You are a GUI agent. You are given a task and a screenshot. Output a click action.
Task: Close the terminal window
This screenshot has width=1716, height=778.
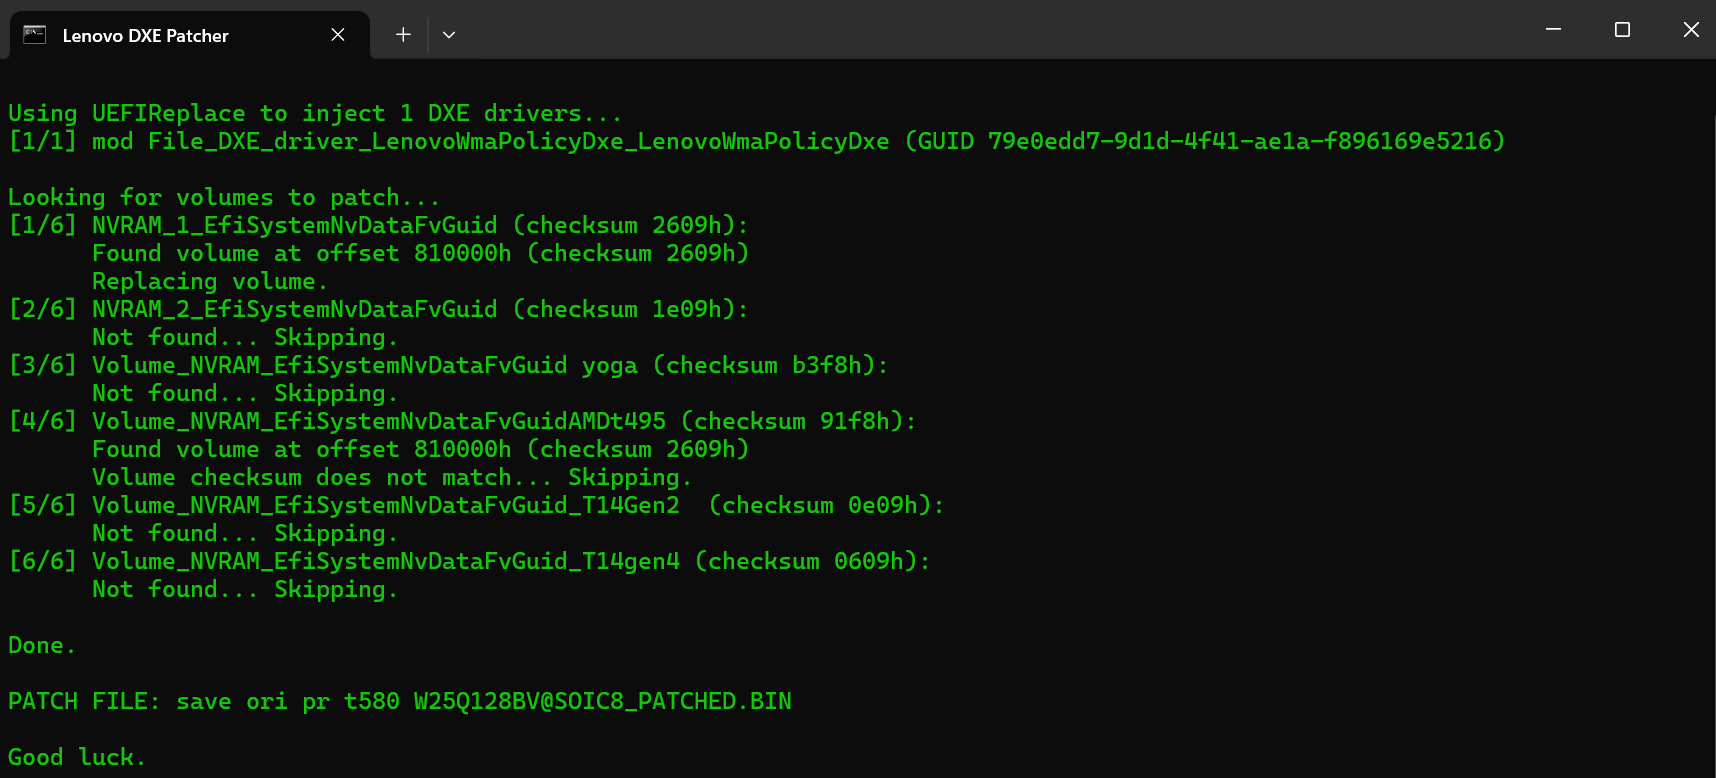click(x=1691, y=30)
